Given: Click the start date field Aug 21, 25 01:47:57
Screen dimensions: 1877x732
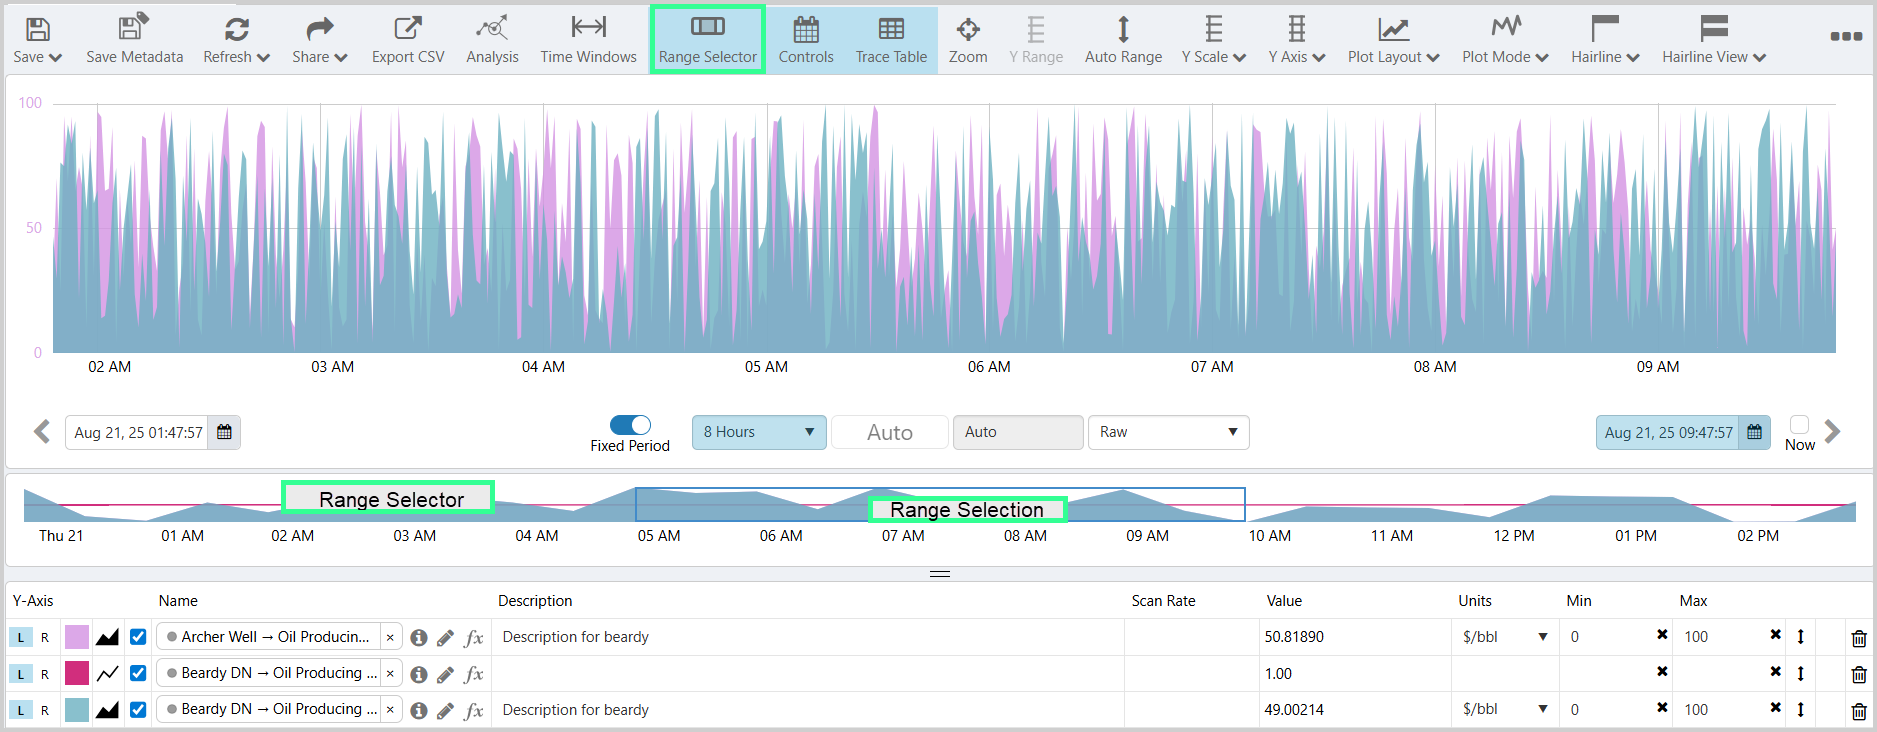Looking at the screenshot, I should tap(138, 432).
